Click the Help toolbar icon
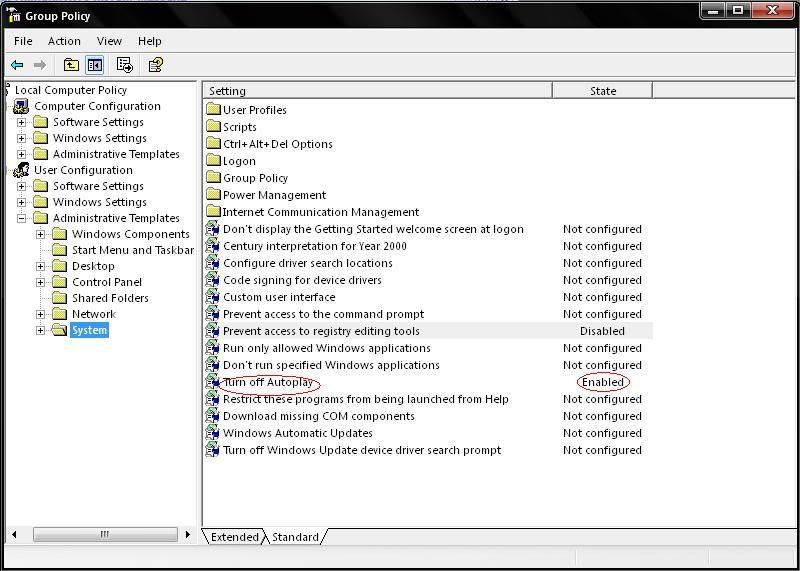 (x=155, y=65)
